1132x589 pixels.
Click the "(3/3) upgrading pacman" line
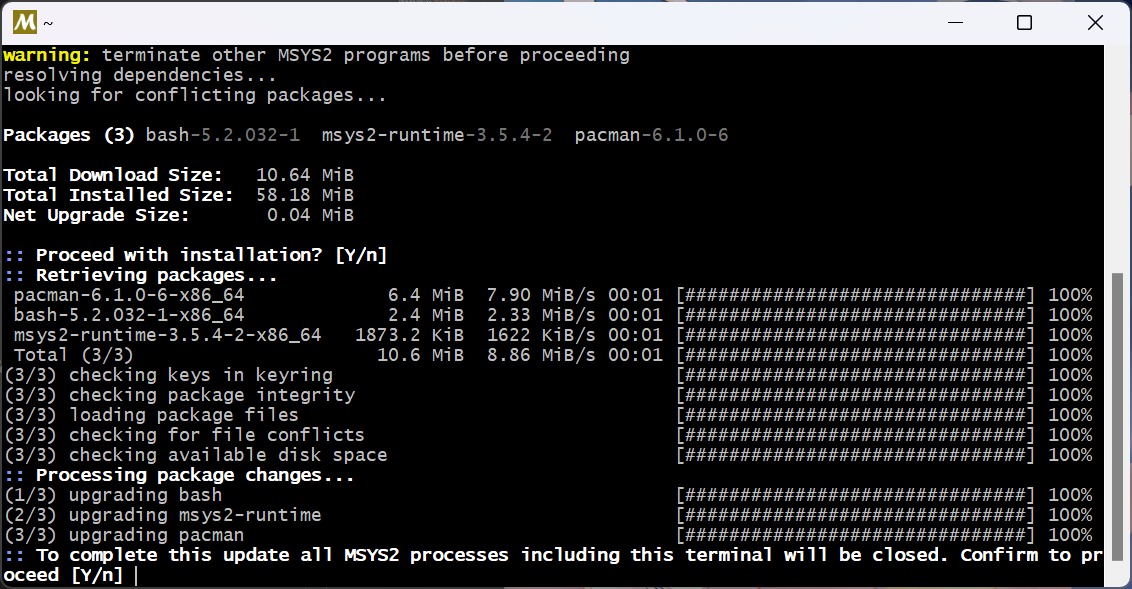(124, 535)
